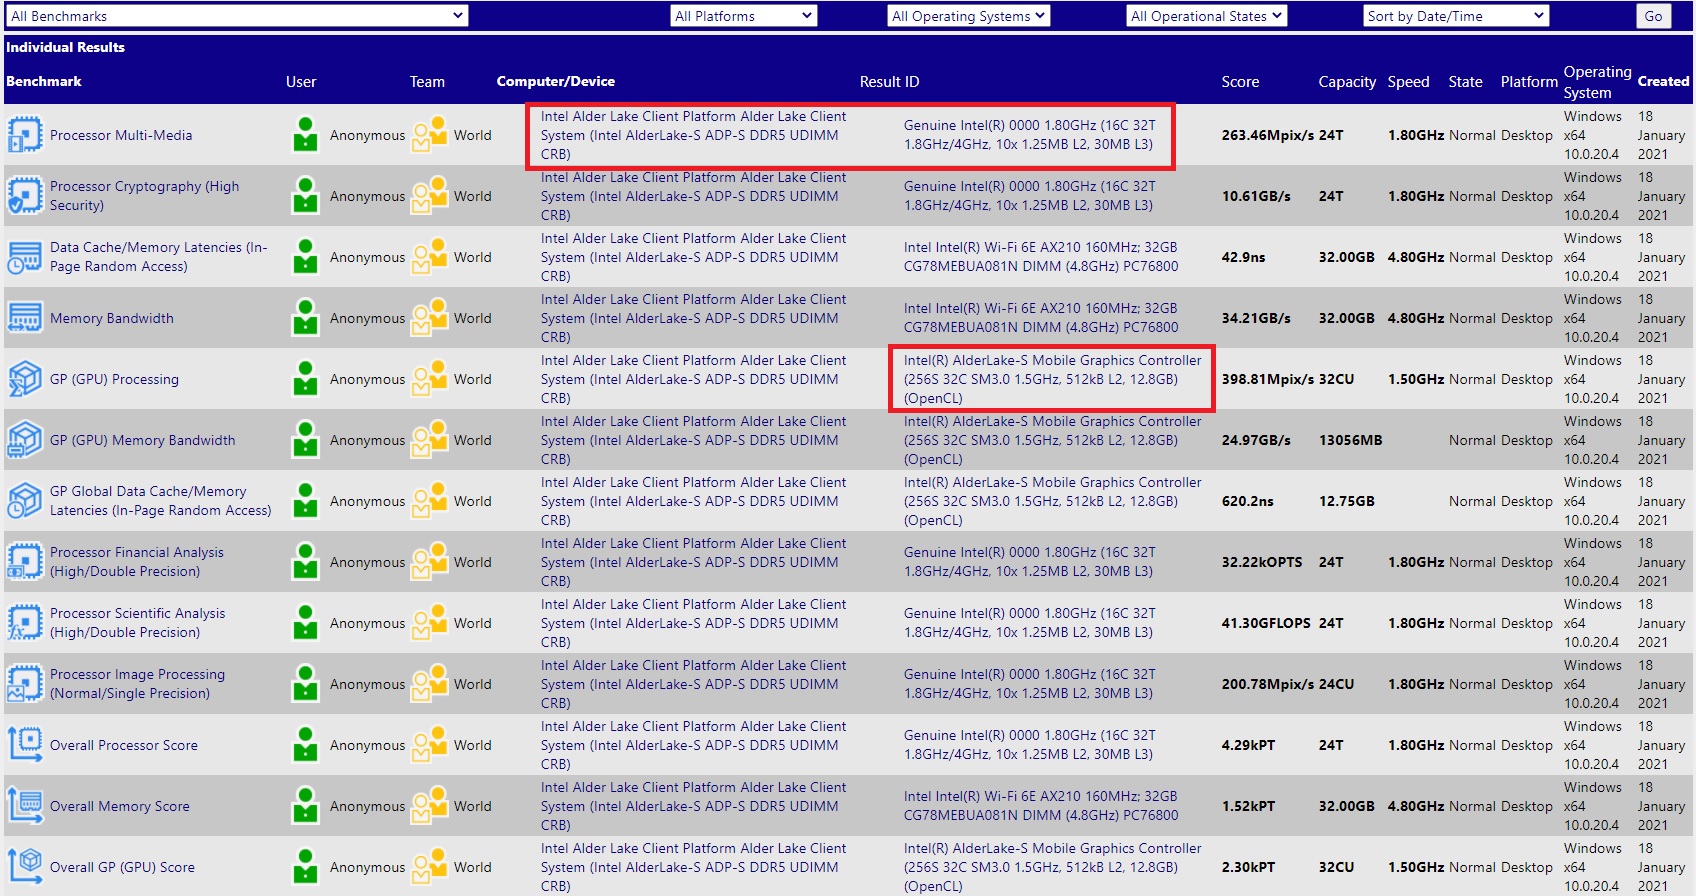Click the team icon in Overall Memory Score row
1696x896 pixels.
pos(430,806)
